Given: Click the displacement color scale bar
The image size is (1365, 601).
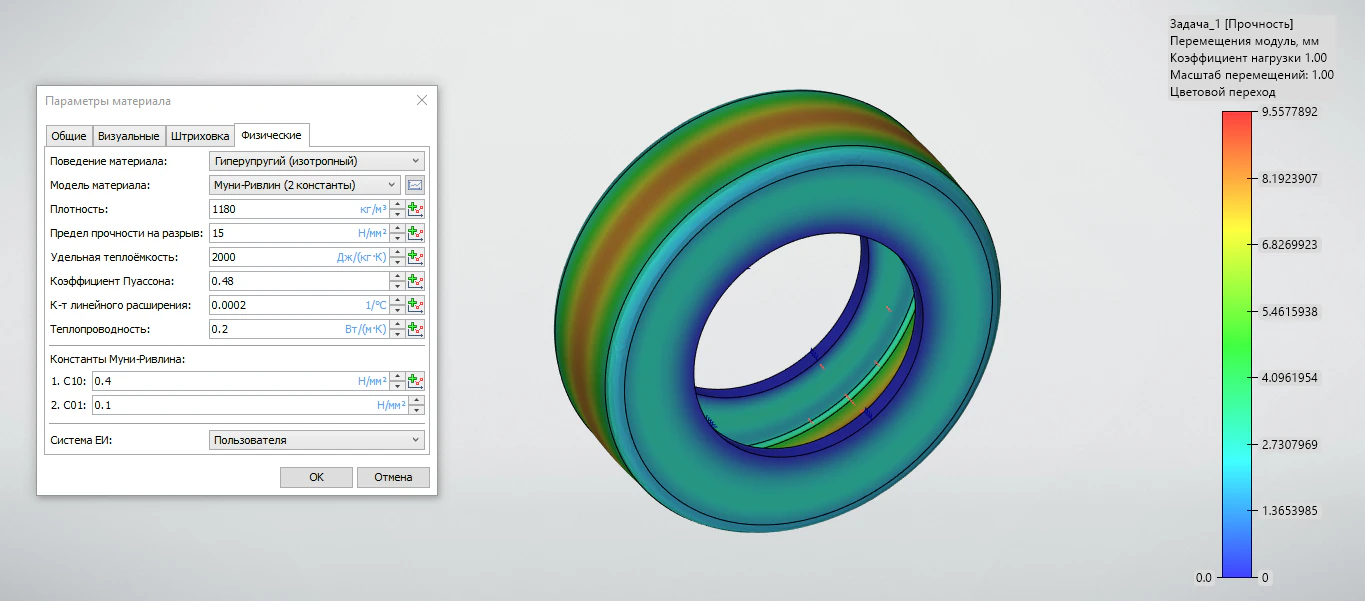Looking at the screenshot, I should click(1237, 344).
